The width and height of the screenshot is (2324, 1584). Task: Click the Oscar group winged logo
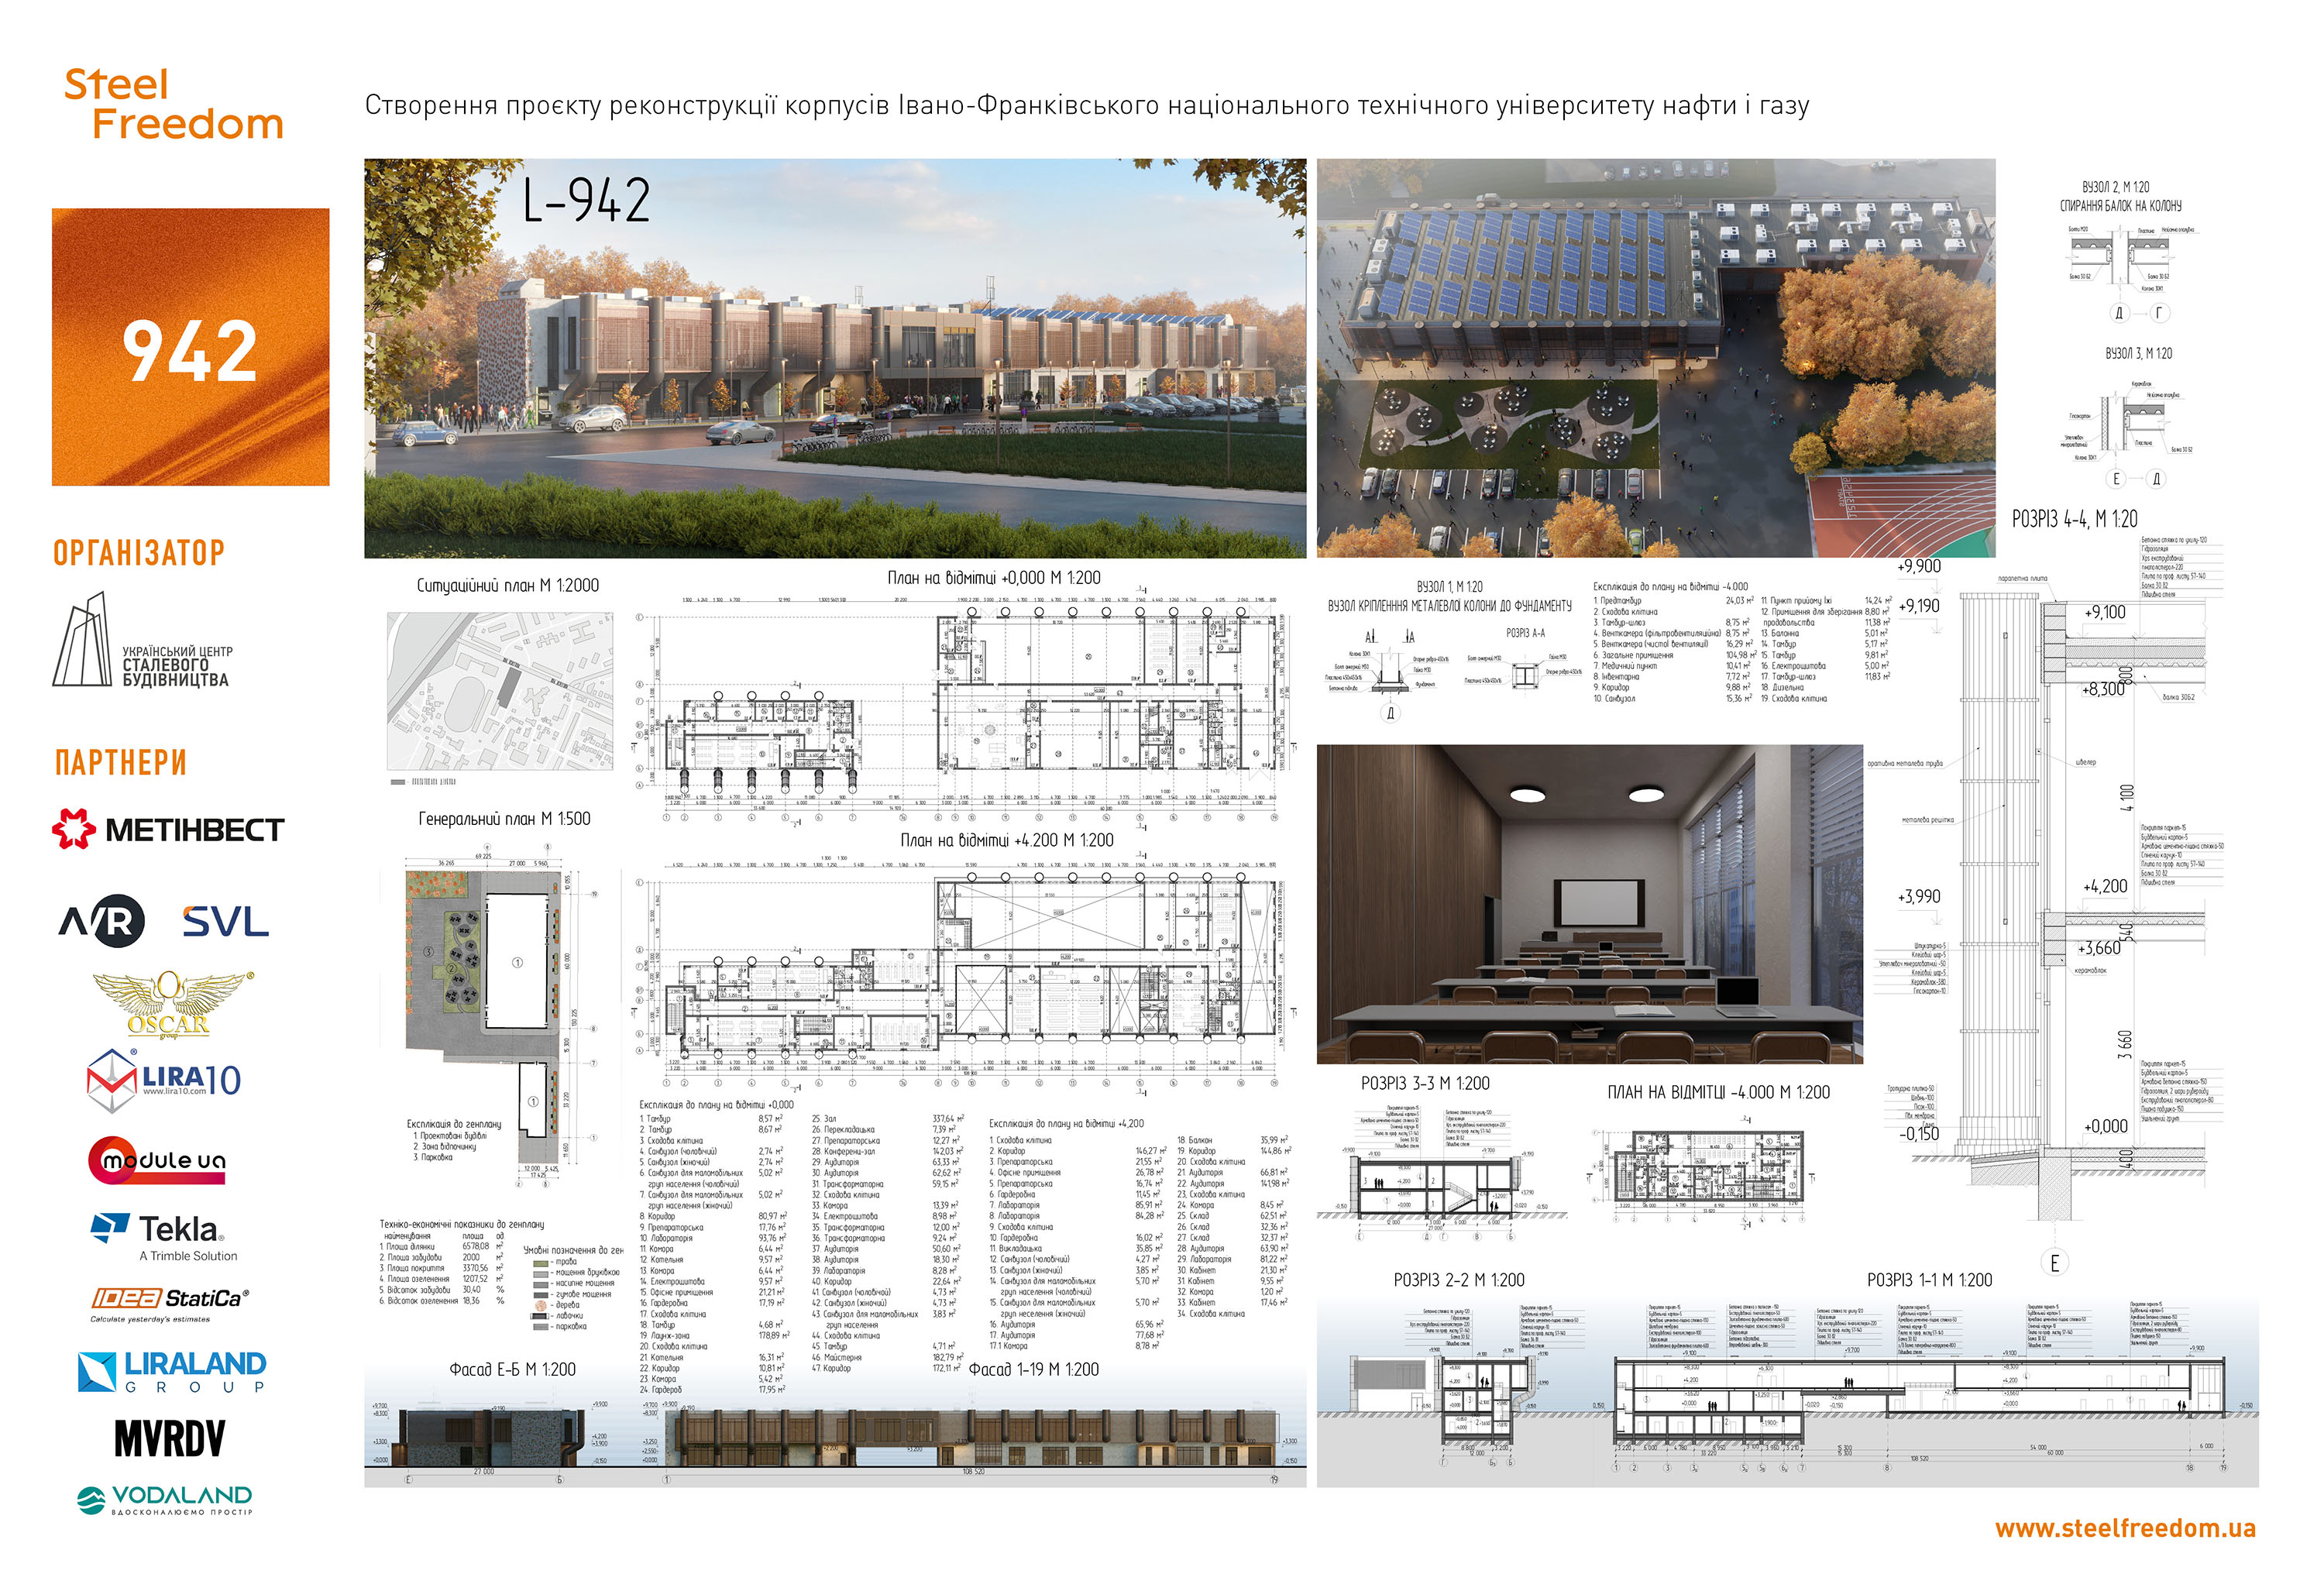point(169,1003)
